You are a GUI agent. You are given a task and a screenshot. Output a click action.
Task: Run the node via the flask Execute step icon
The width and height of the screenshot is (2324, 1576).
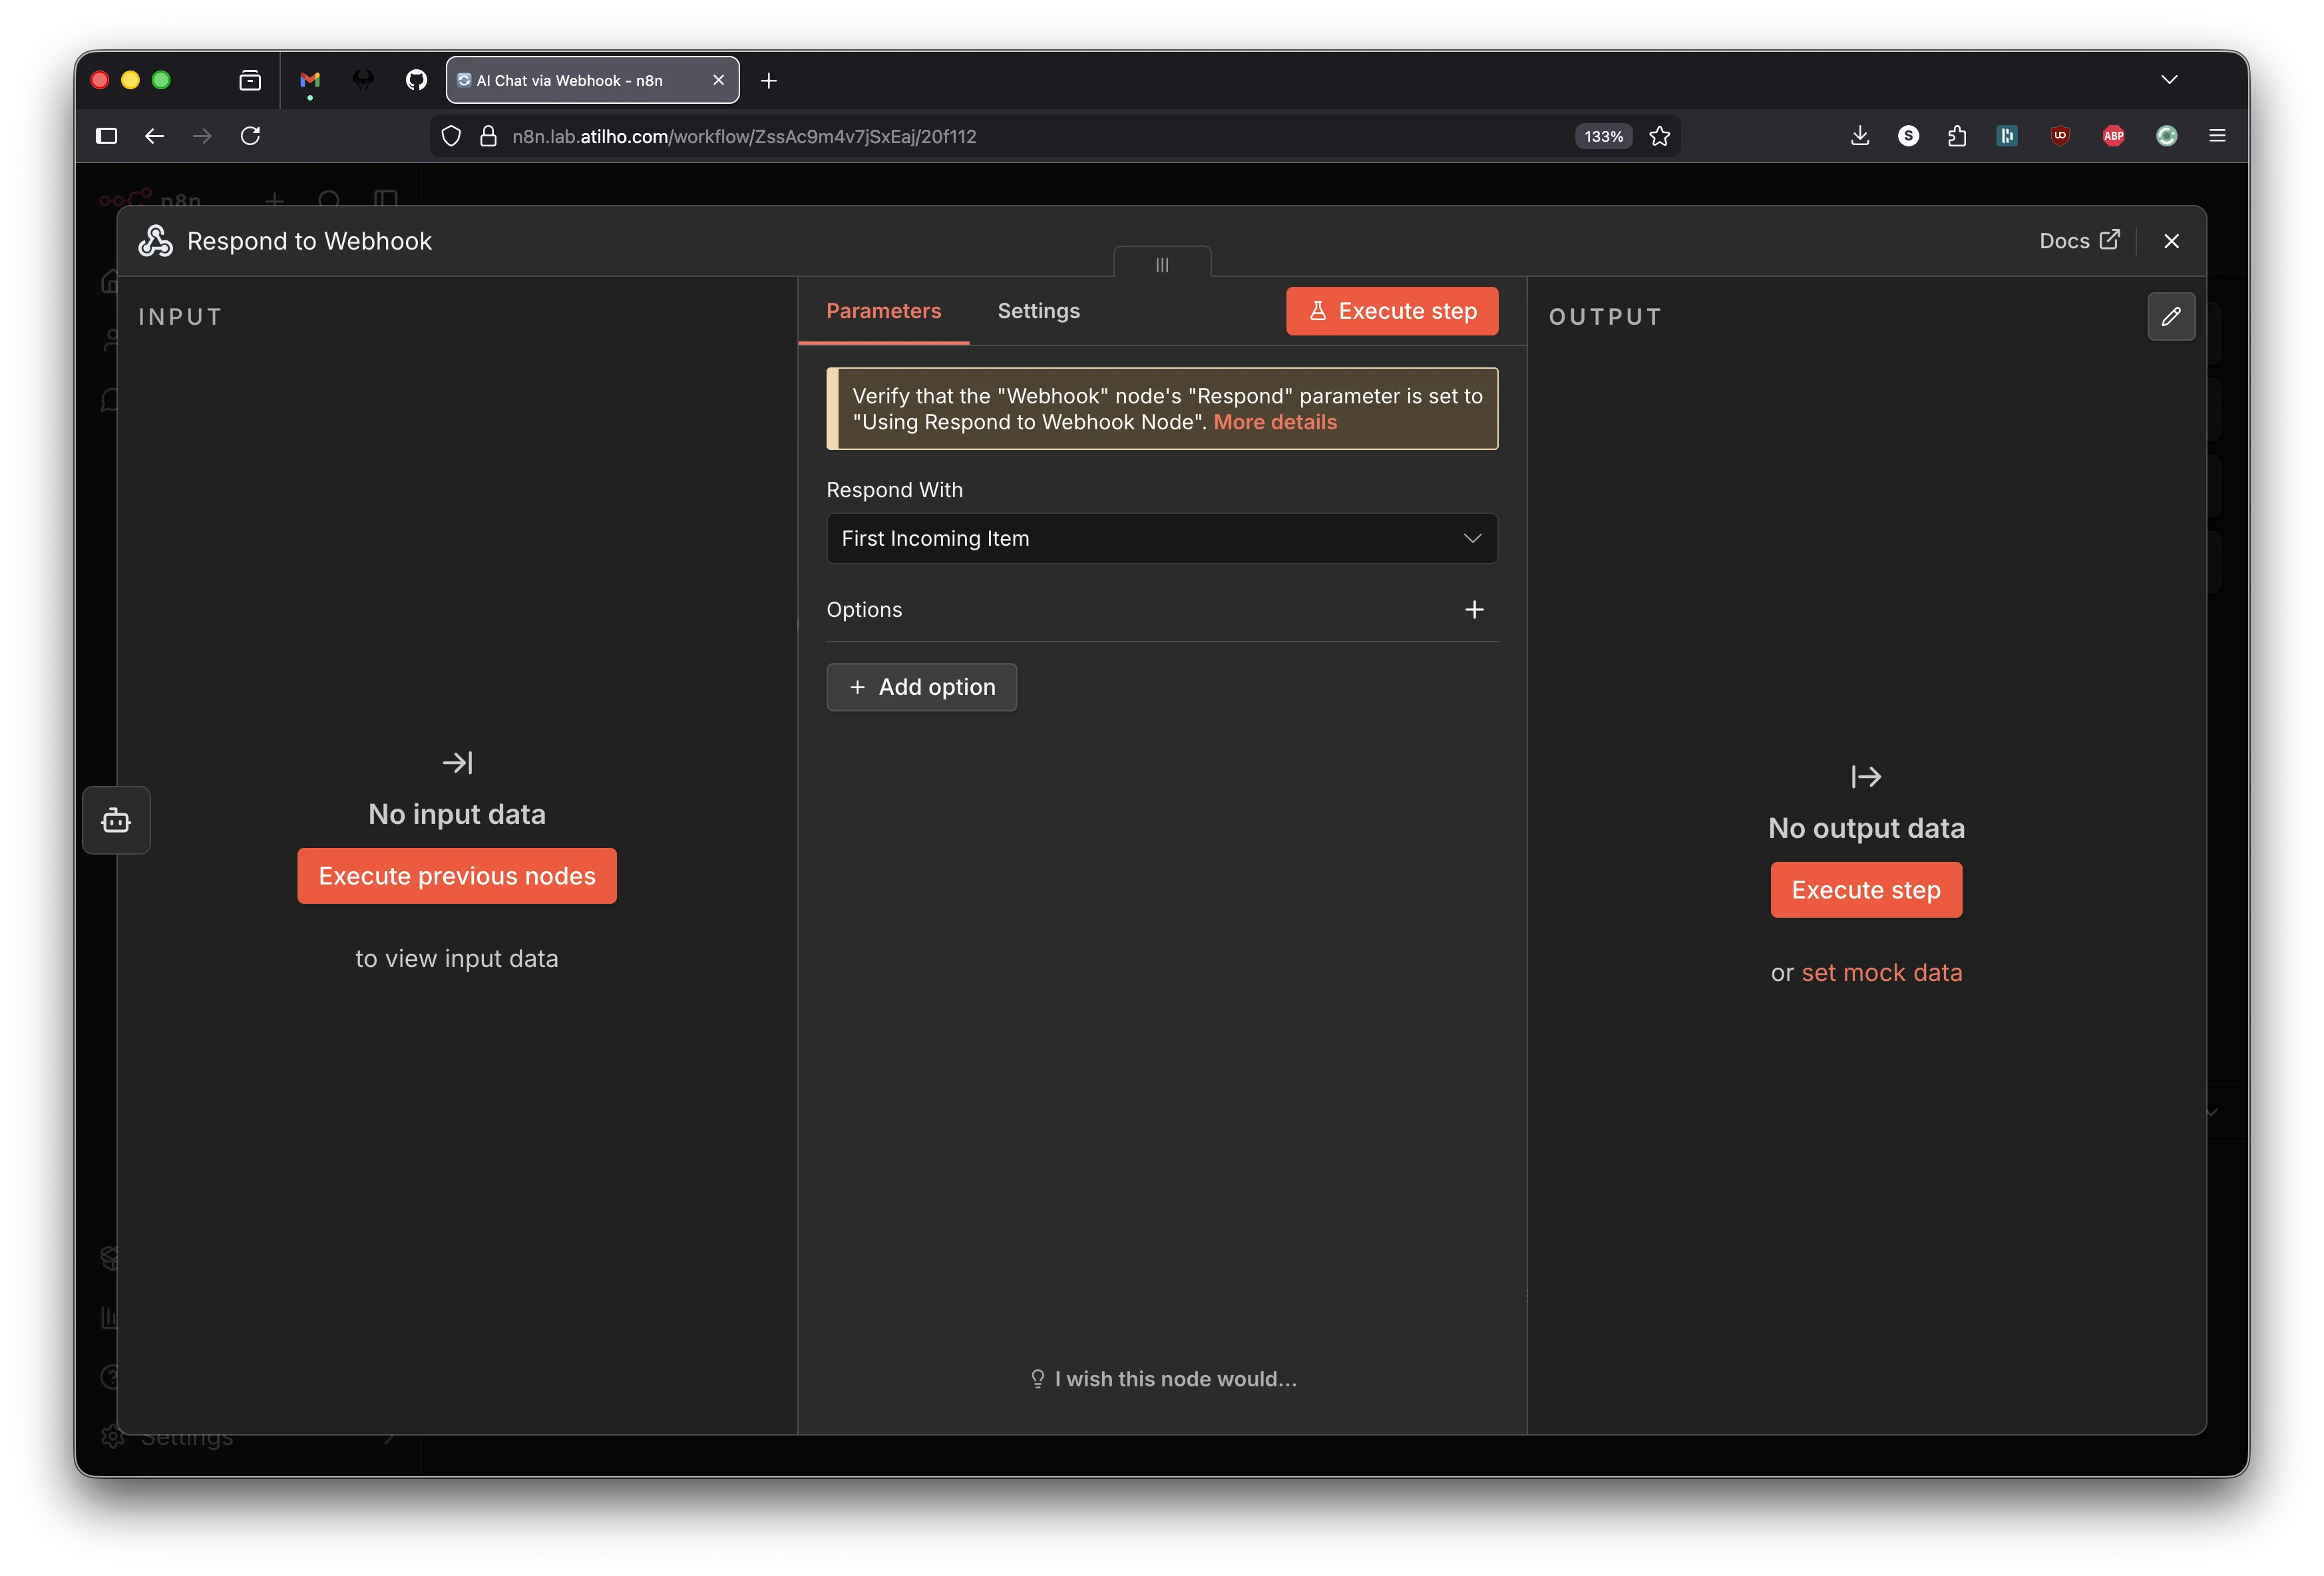click(1319, 311)
